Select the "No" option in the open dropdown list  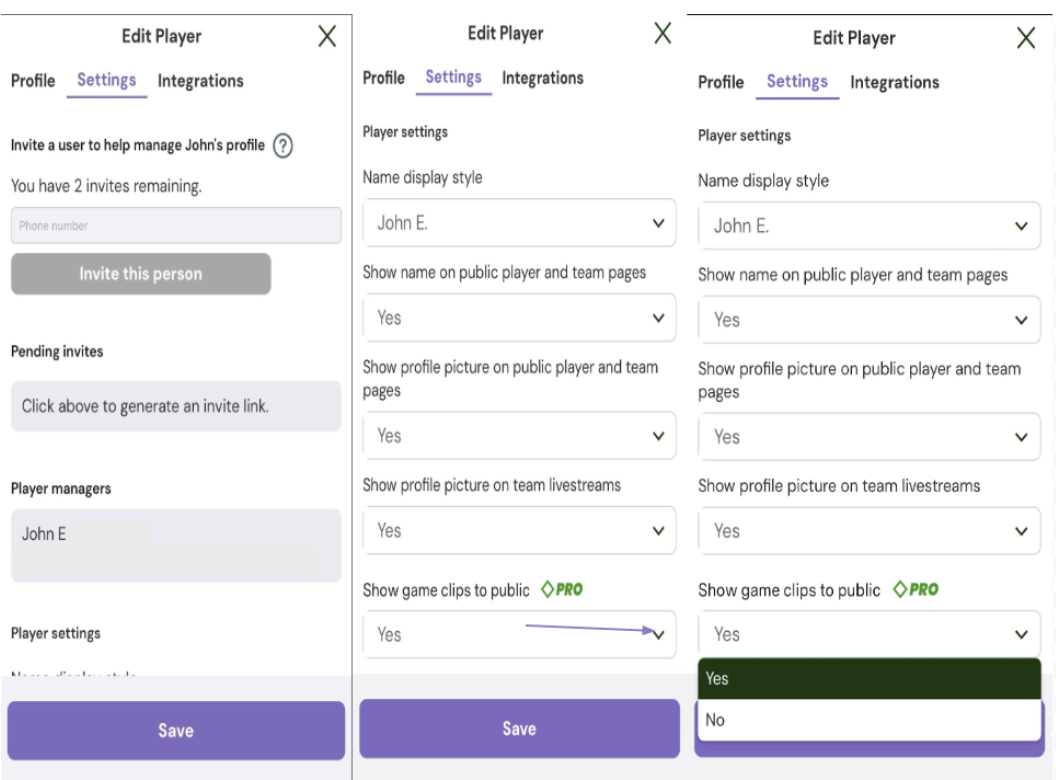coord(869,720)
